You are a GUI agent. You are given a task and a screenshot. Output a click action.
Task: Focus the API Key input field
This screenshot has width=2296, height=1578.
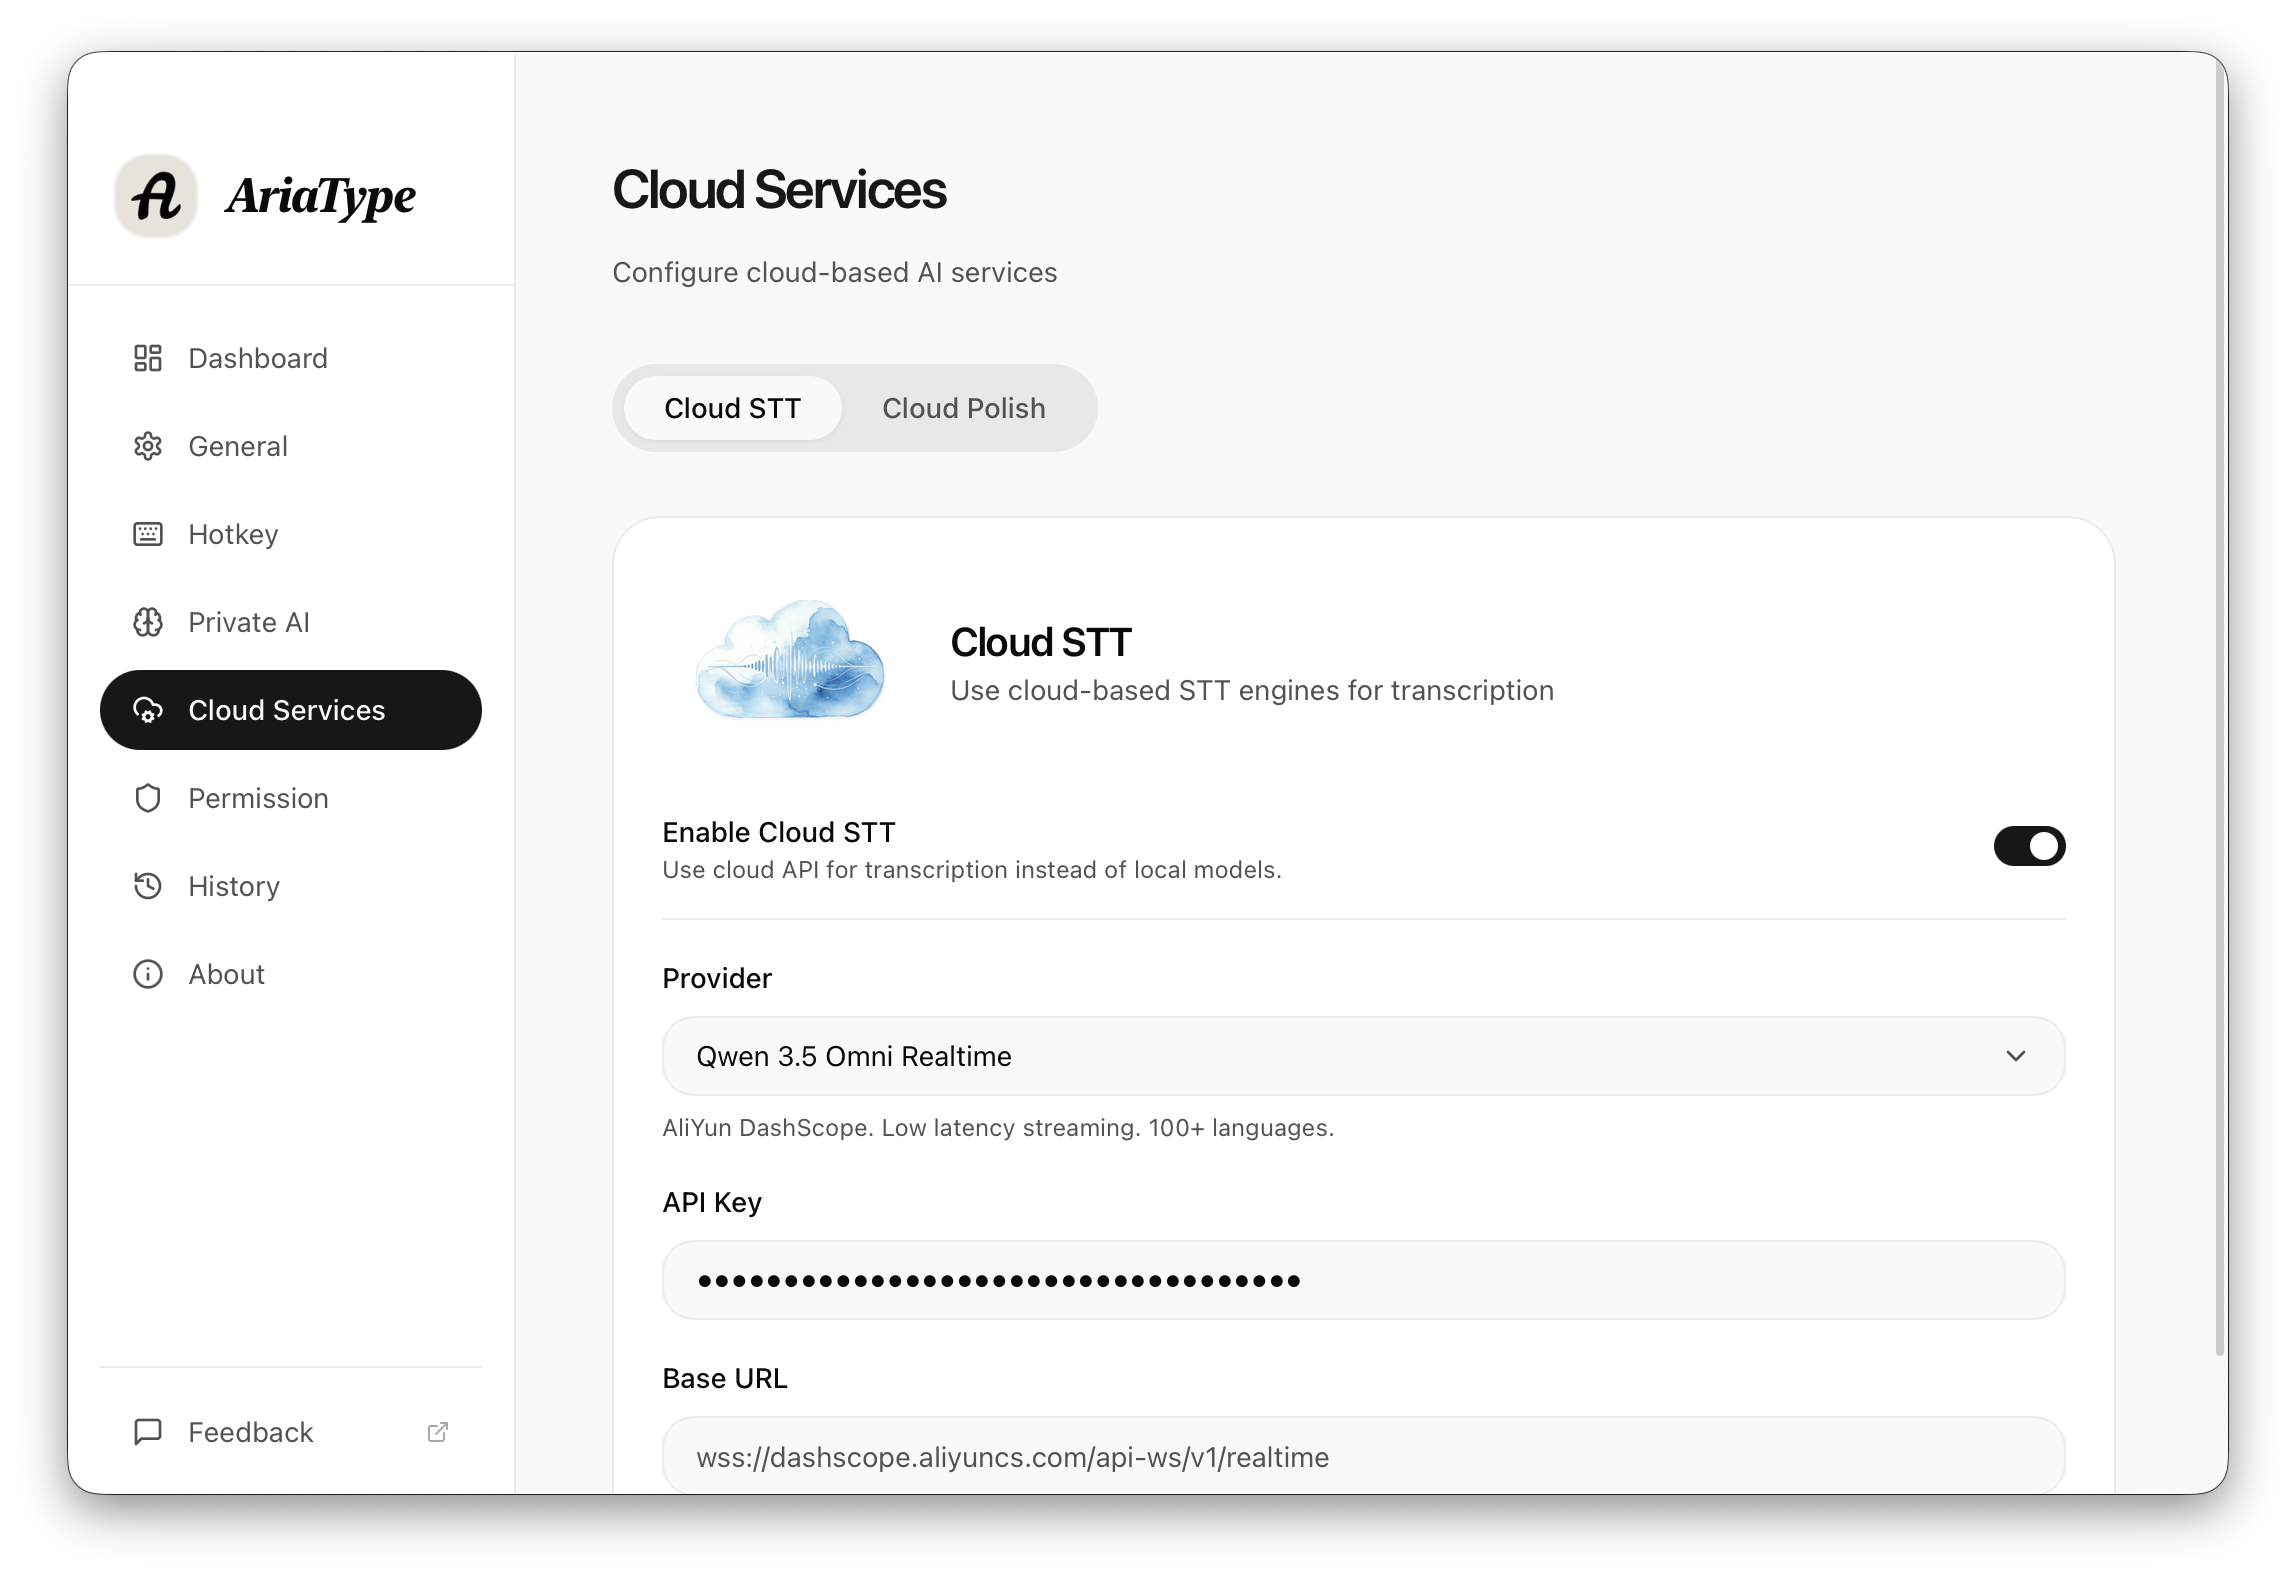click(1362, 1280)
